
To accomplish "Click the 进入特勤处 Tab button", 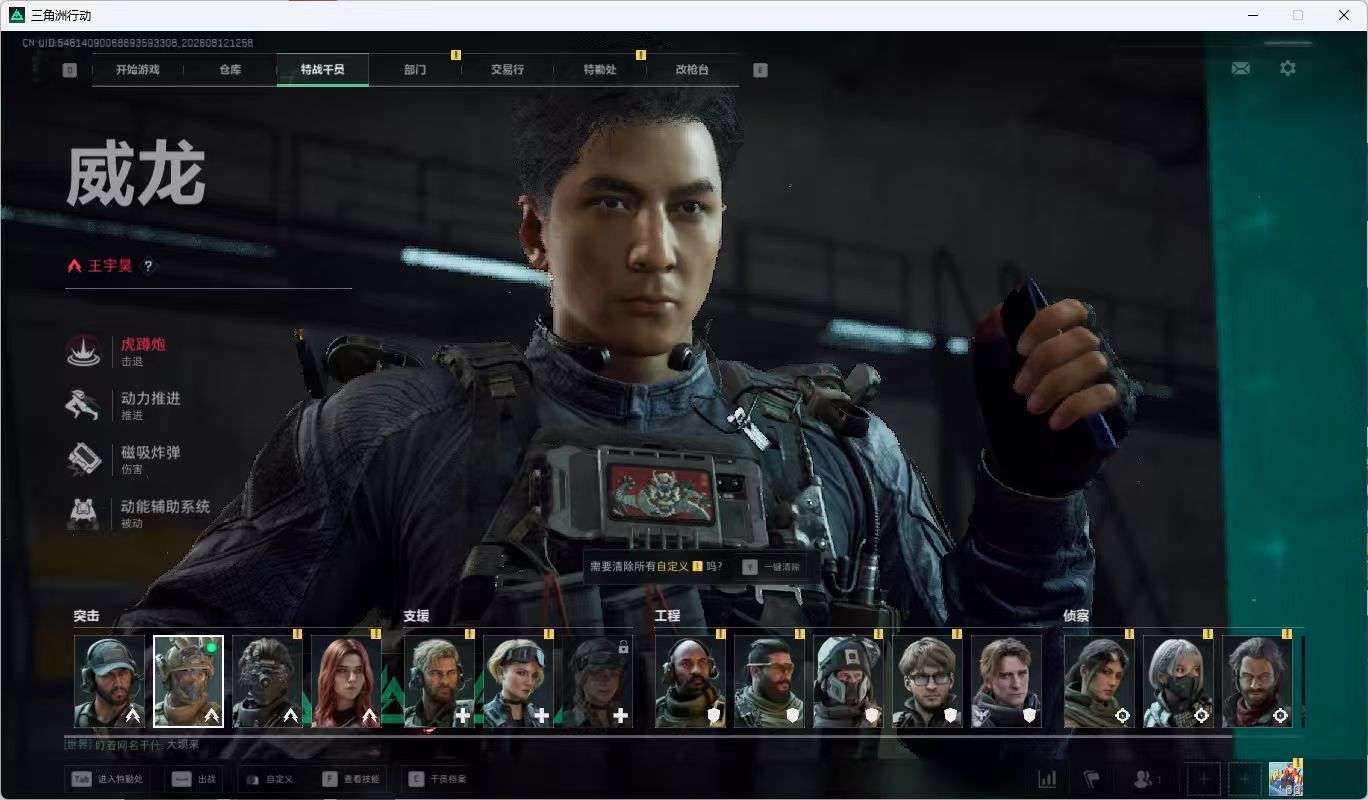I will pos(107,779).
